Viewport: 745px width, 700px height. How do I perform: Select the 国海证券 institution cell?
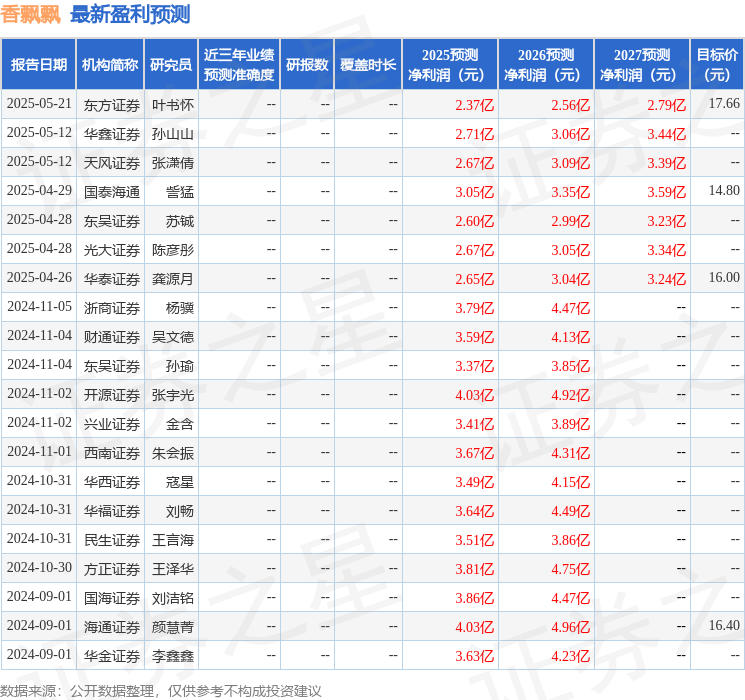[112, 598]
